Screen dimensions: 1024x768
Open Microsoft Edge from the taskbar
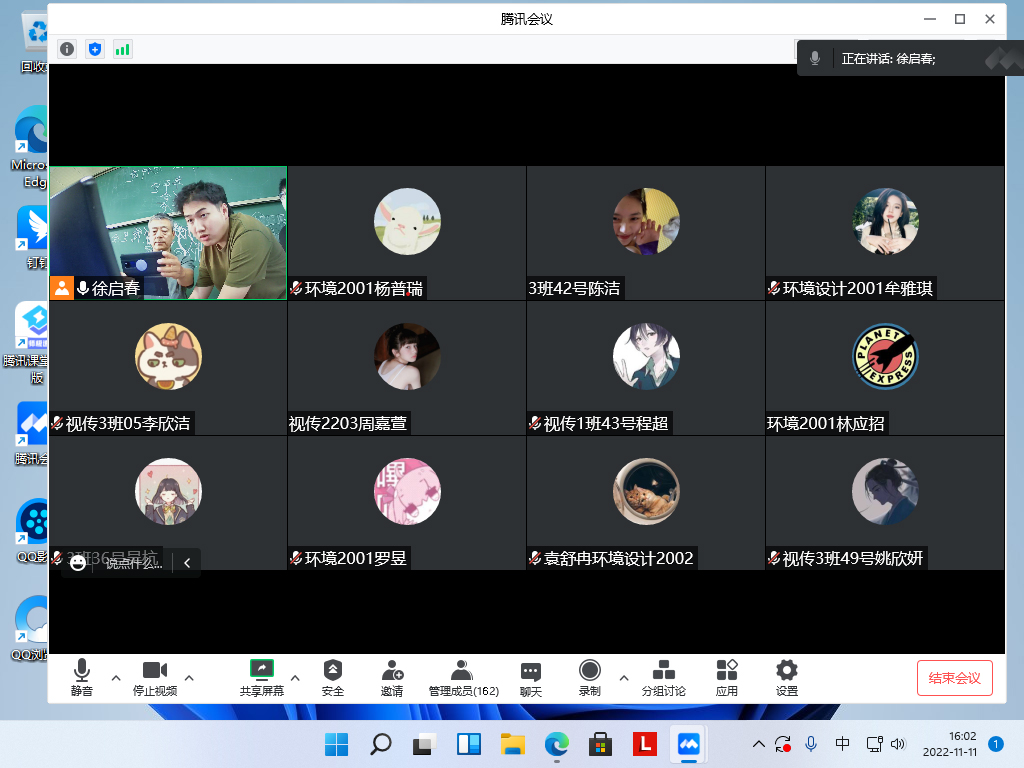[x=556, y=744]
